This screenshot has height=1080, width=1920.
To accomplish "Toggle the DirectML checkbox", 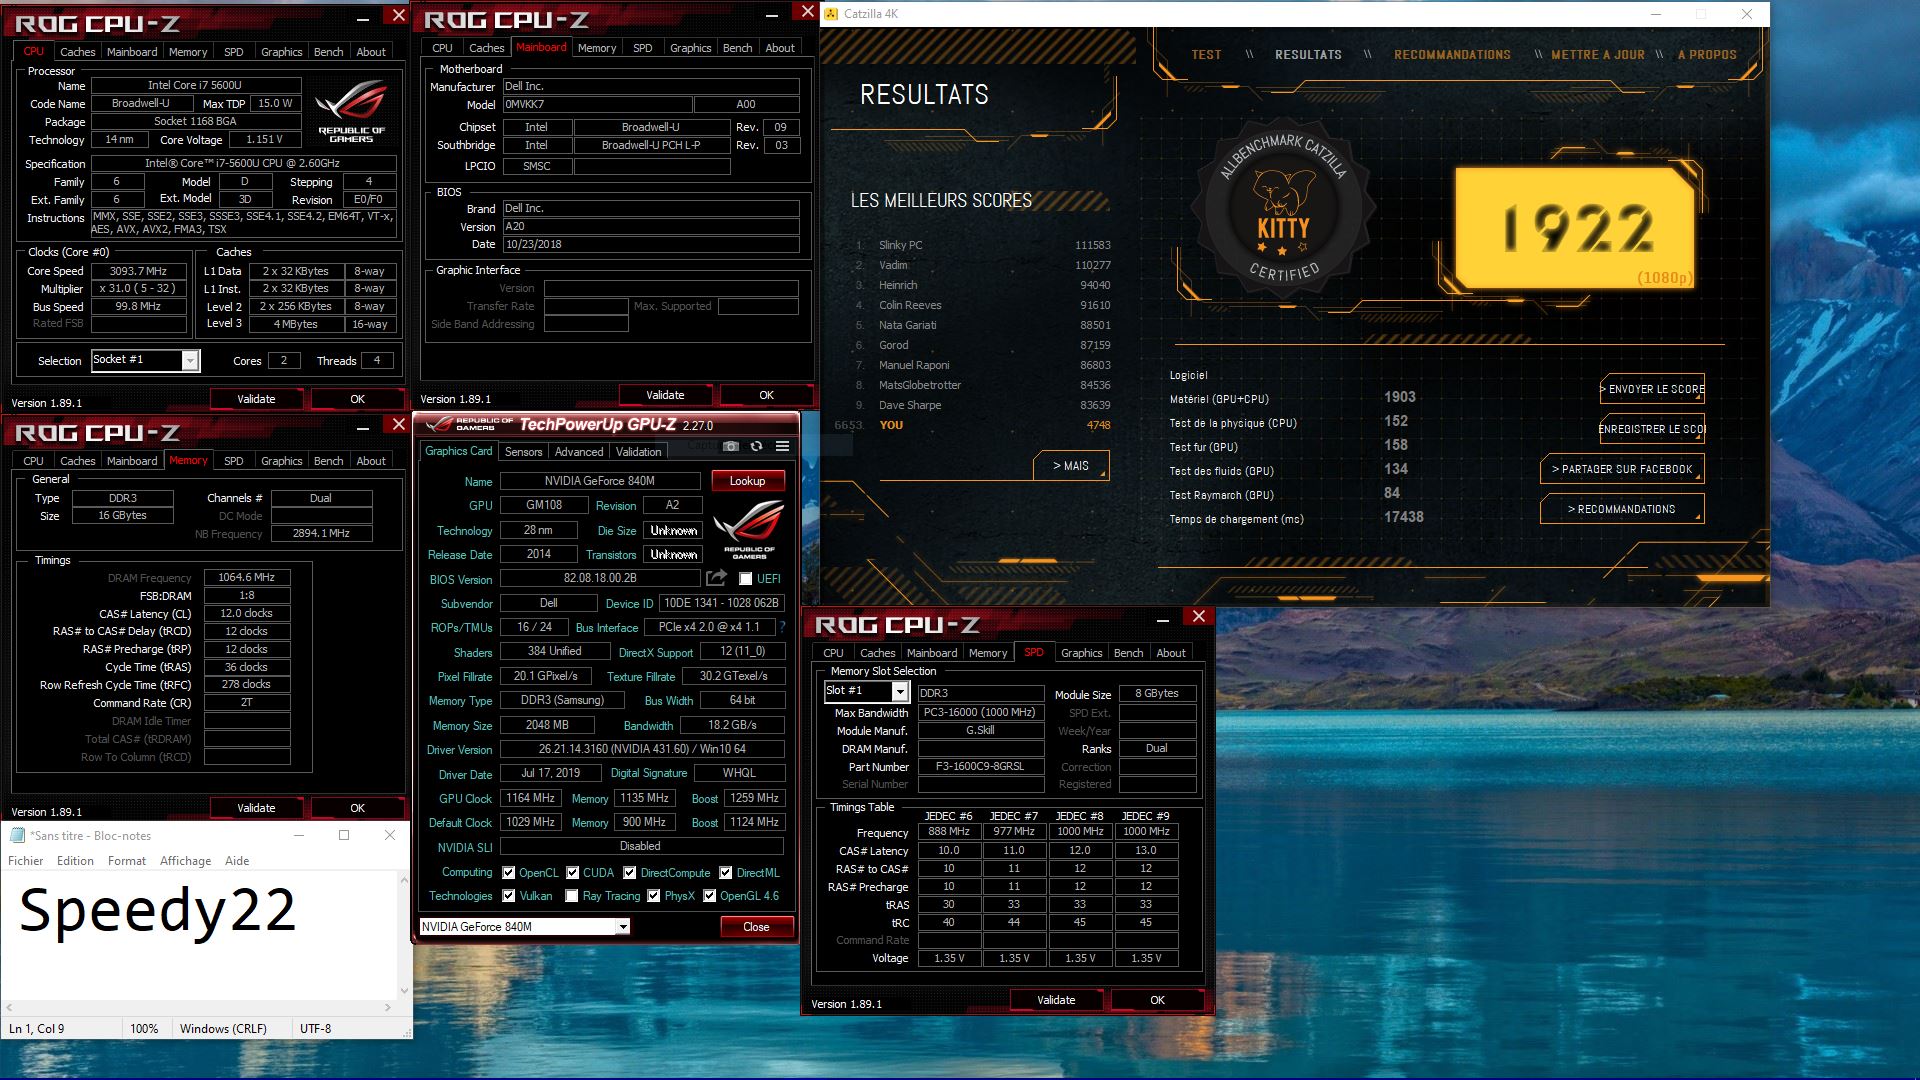I will 726,873.
